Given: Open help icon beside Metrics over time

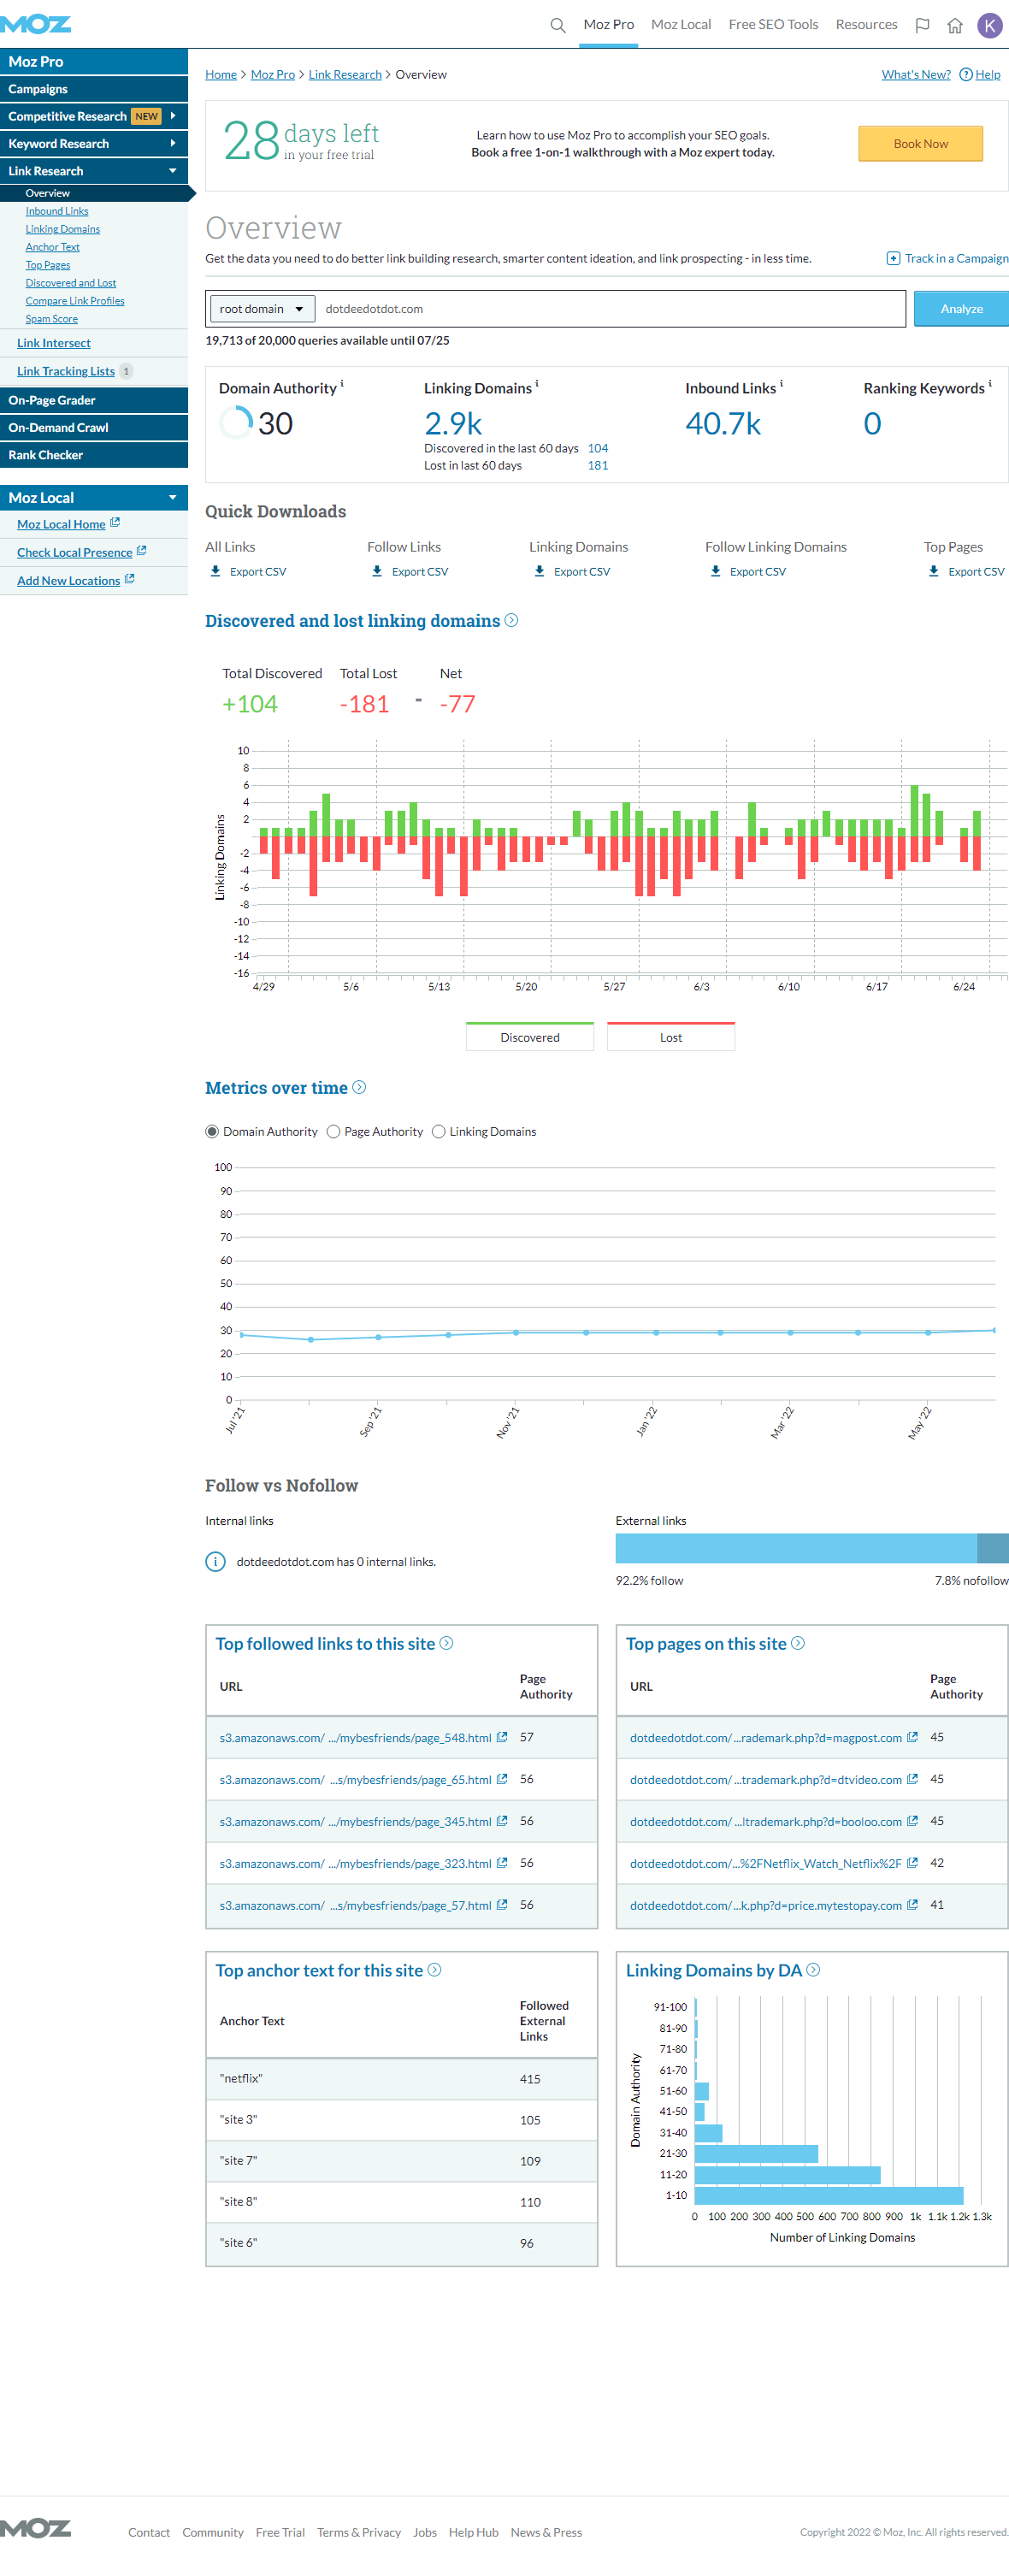Looking at the screenshot, I should 359,1087.
